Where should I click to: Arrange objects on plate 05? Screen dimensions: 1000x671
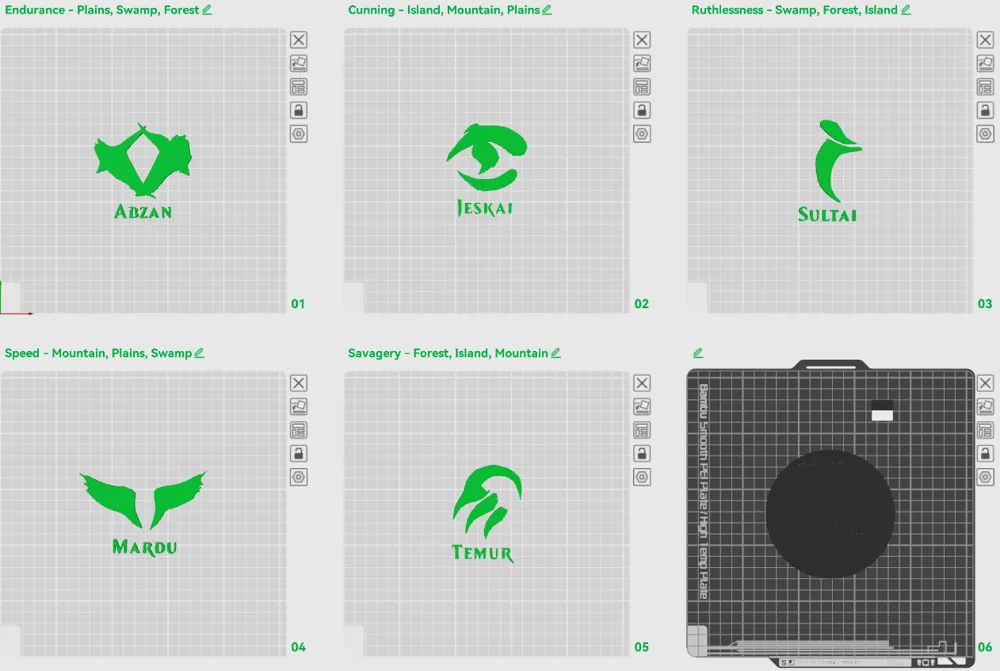point(642,430)
